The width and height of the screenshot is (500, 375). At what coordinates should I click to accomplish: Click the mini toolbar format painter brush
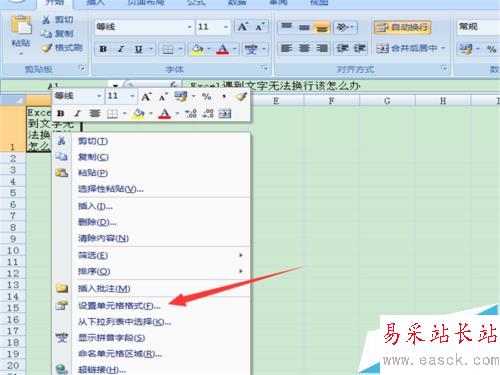pyautogui.click(x=241, y=97)
